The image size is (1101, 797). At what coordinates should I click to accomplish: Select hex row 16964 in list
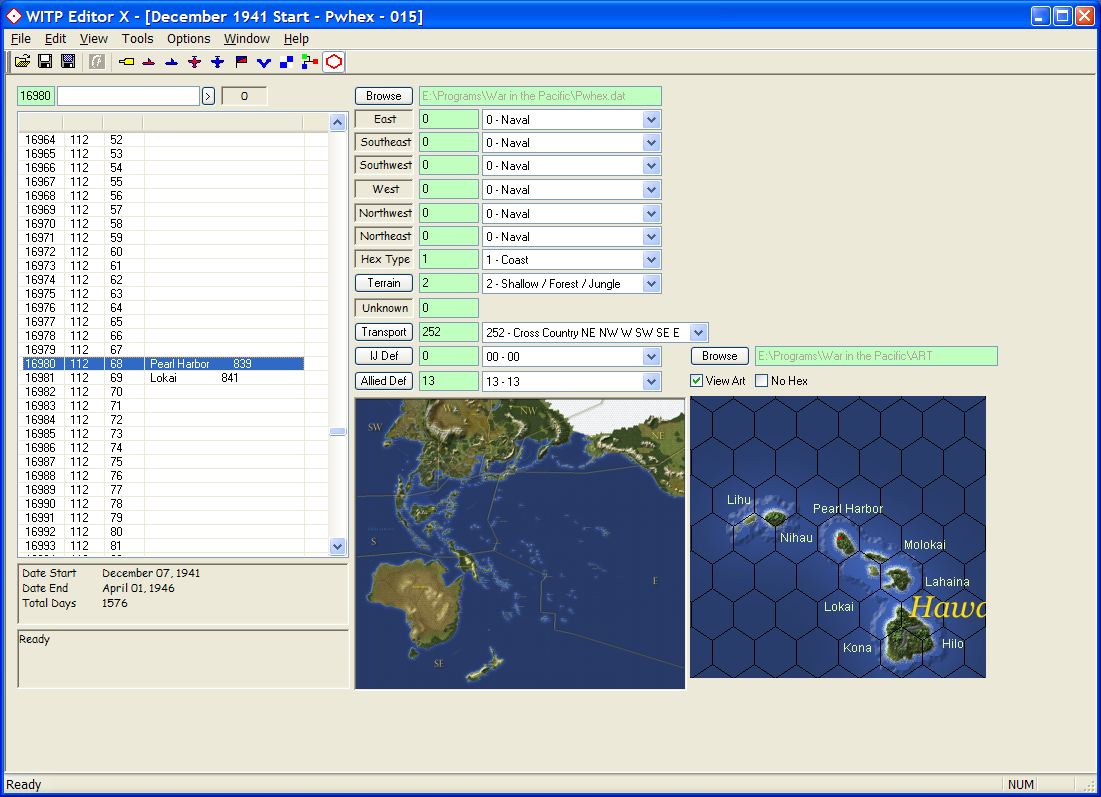click(164, 140)
